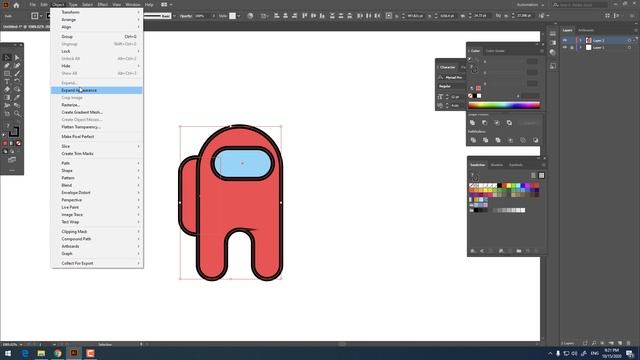The width and height of the screenshot is (640, 360).
Task: Select the Rectangle tool
Action: coord(7,73)
